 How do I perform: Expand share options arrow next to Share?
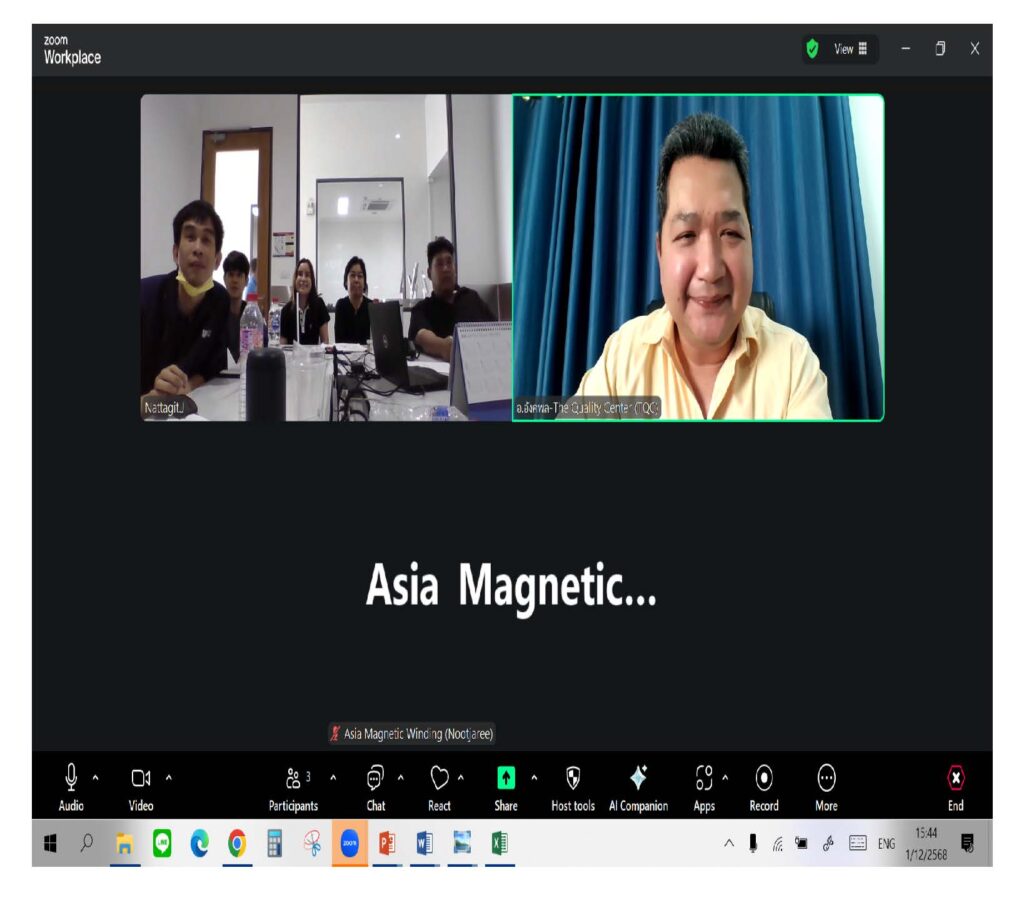(x=534, y=777)
